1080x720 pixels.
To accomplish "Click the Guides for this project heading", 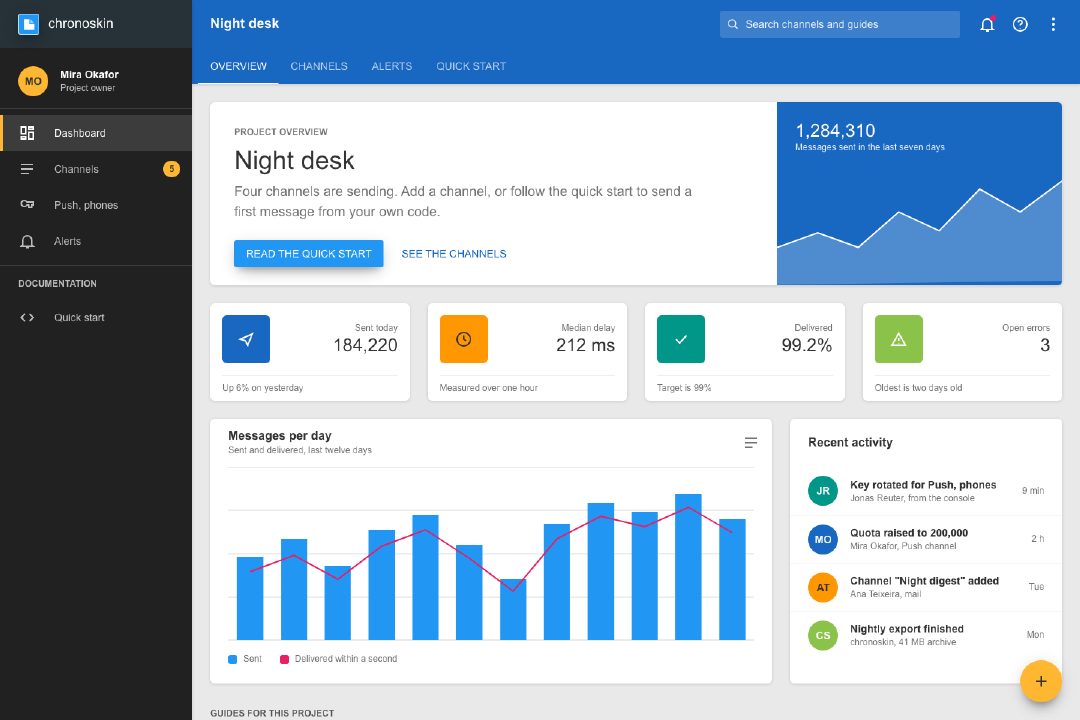I will [x=272, y=713].
